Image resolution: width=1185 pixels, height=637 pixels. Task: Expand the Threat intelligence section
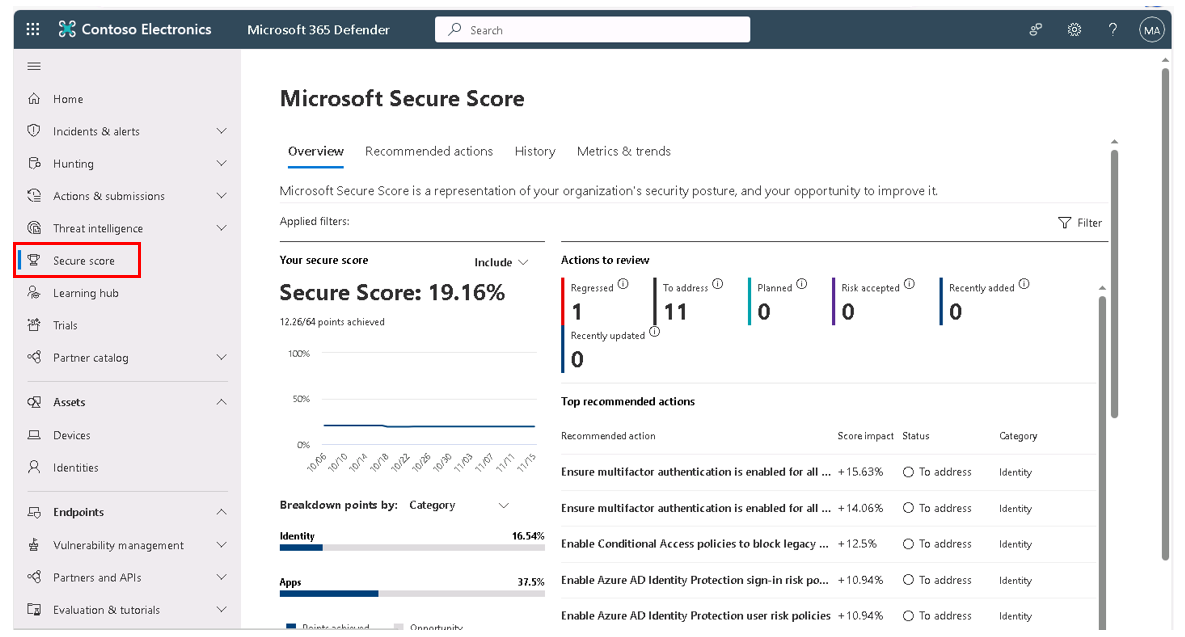coord(221,228)
